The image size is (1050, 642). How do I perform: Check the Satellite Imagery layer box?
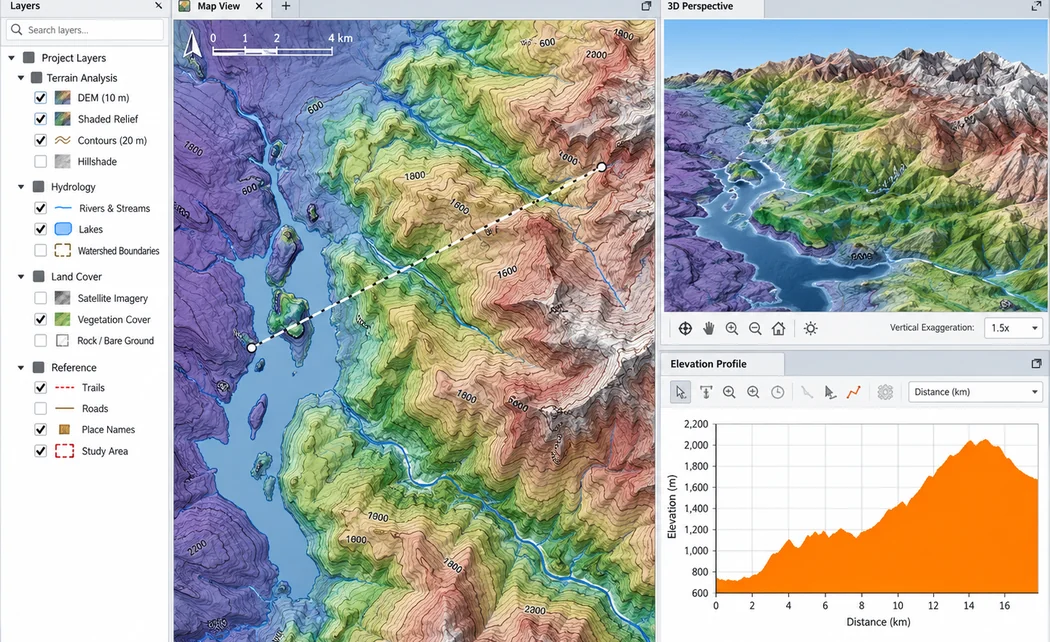(41, 298)
